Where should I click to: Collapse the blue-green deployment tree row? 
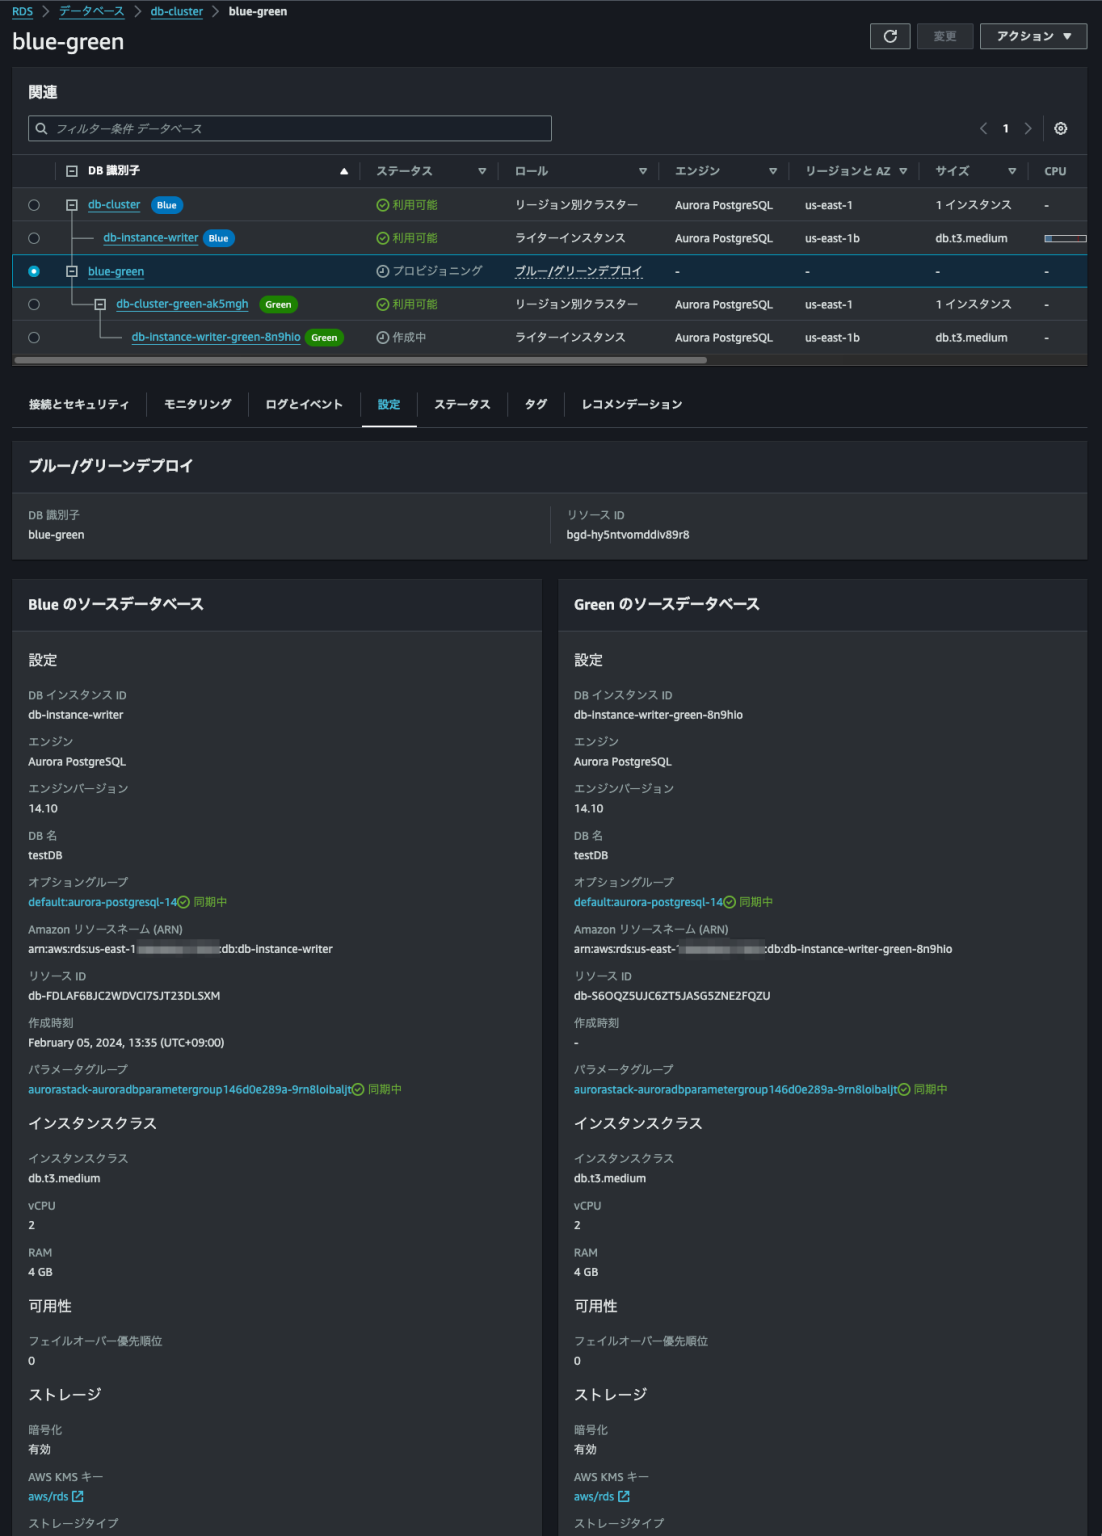[x=69, y=271]
